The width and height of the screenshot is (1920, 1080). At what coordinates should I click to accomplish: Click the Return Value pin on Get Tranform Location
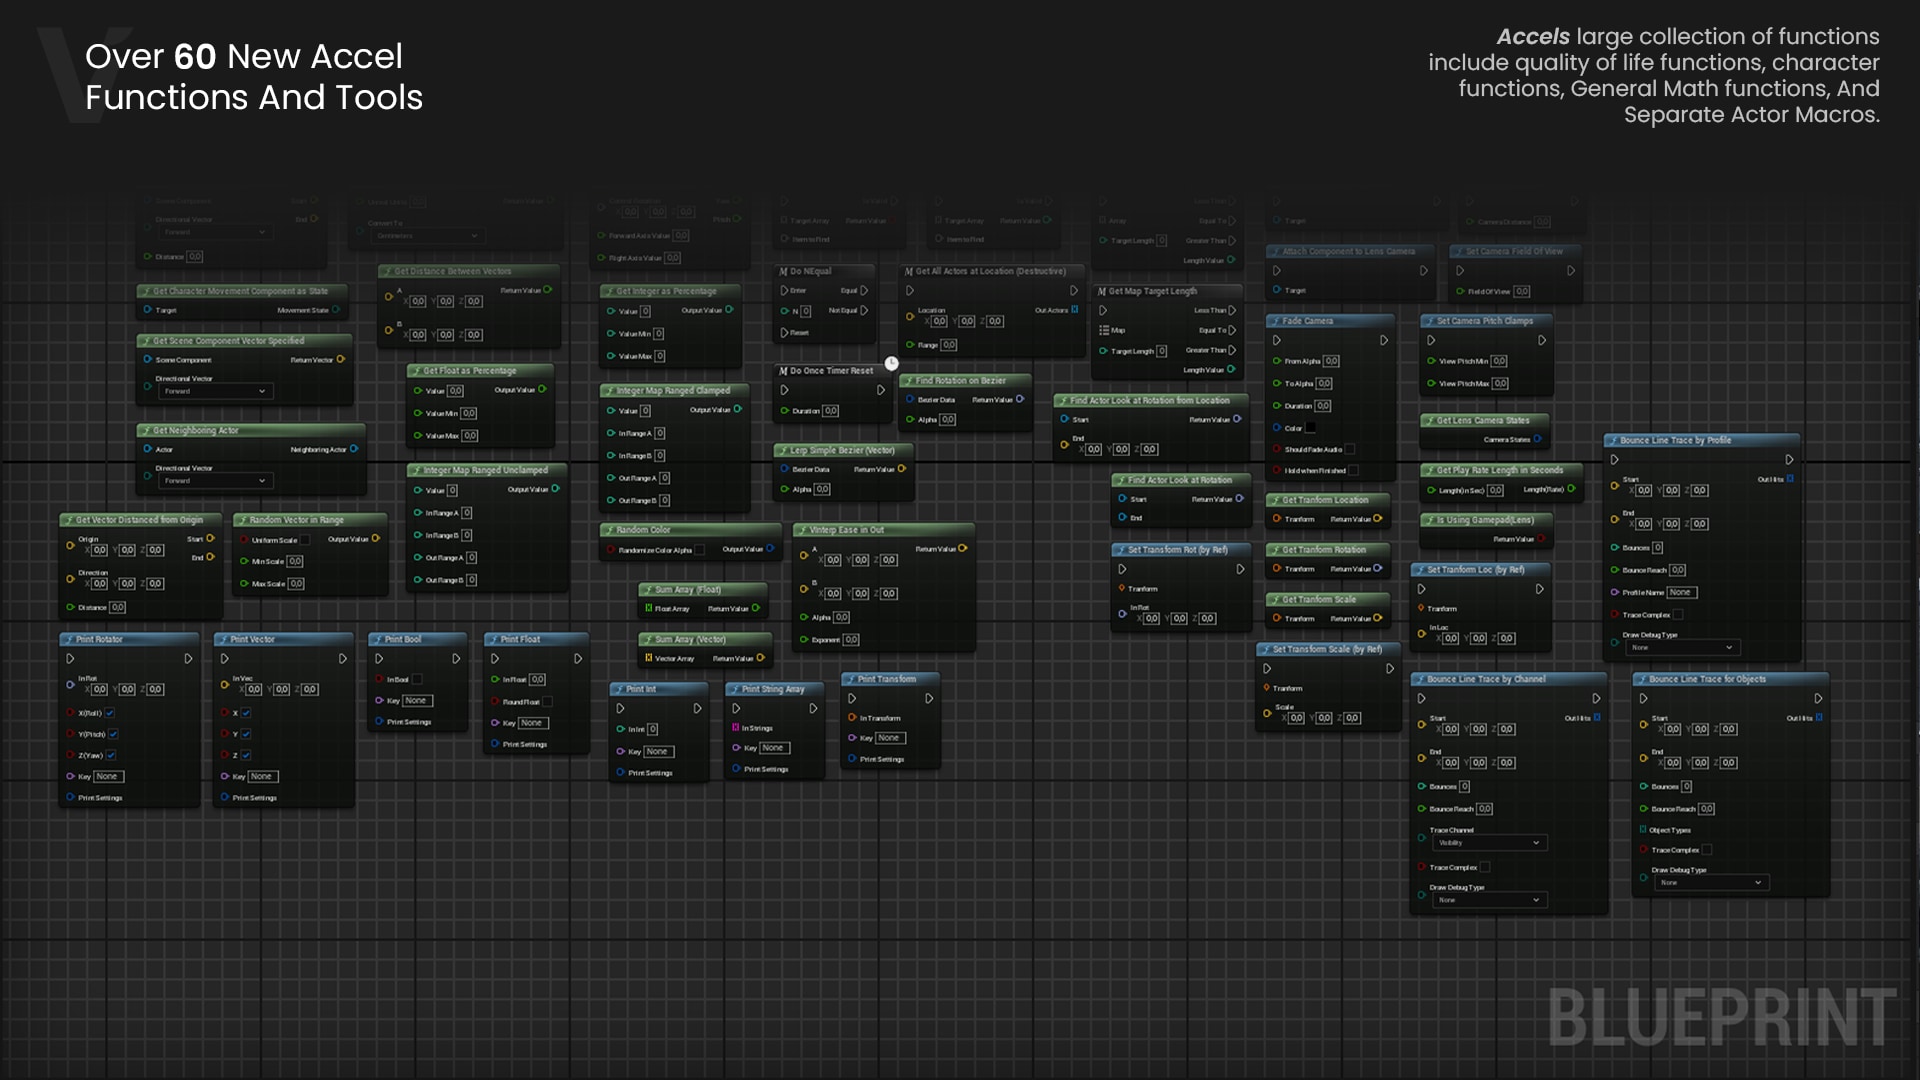coord(1377,518)
